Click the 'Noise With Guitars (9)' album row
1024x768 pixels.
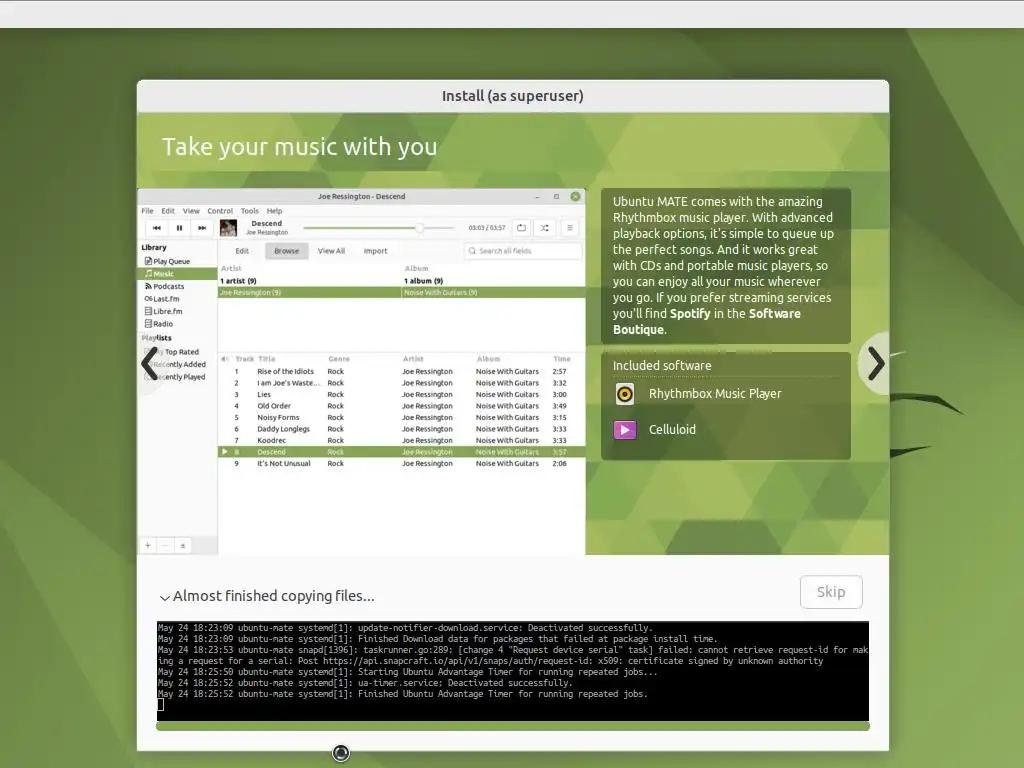(x=494, y=293)
